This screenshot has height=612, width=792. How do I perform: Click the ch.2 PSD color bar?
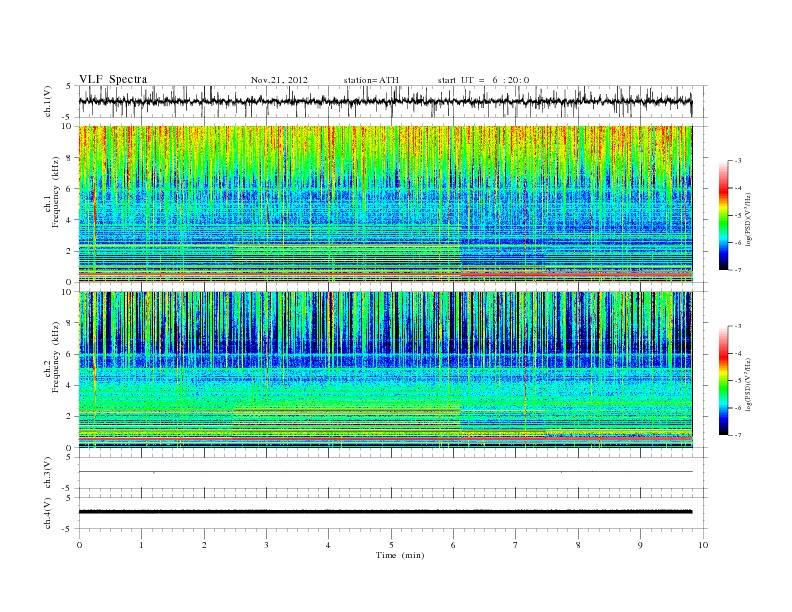723,380
